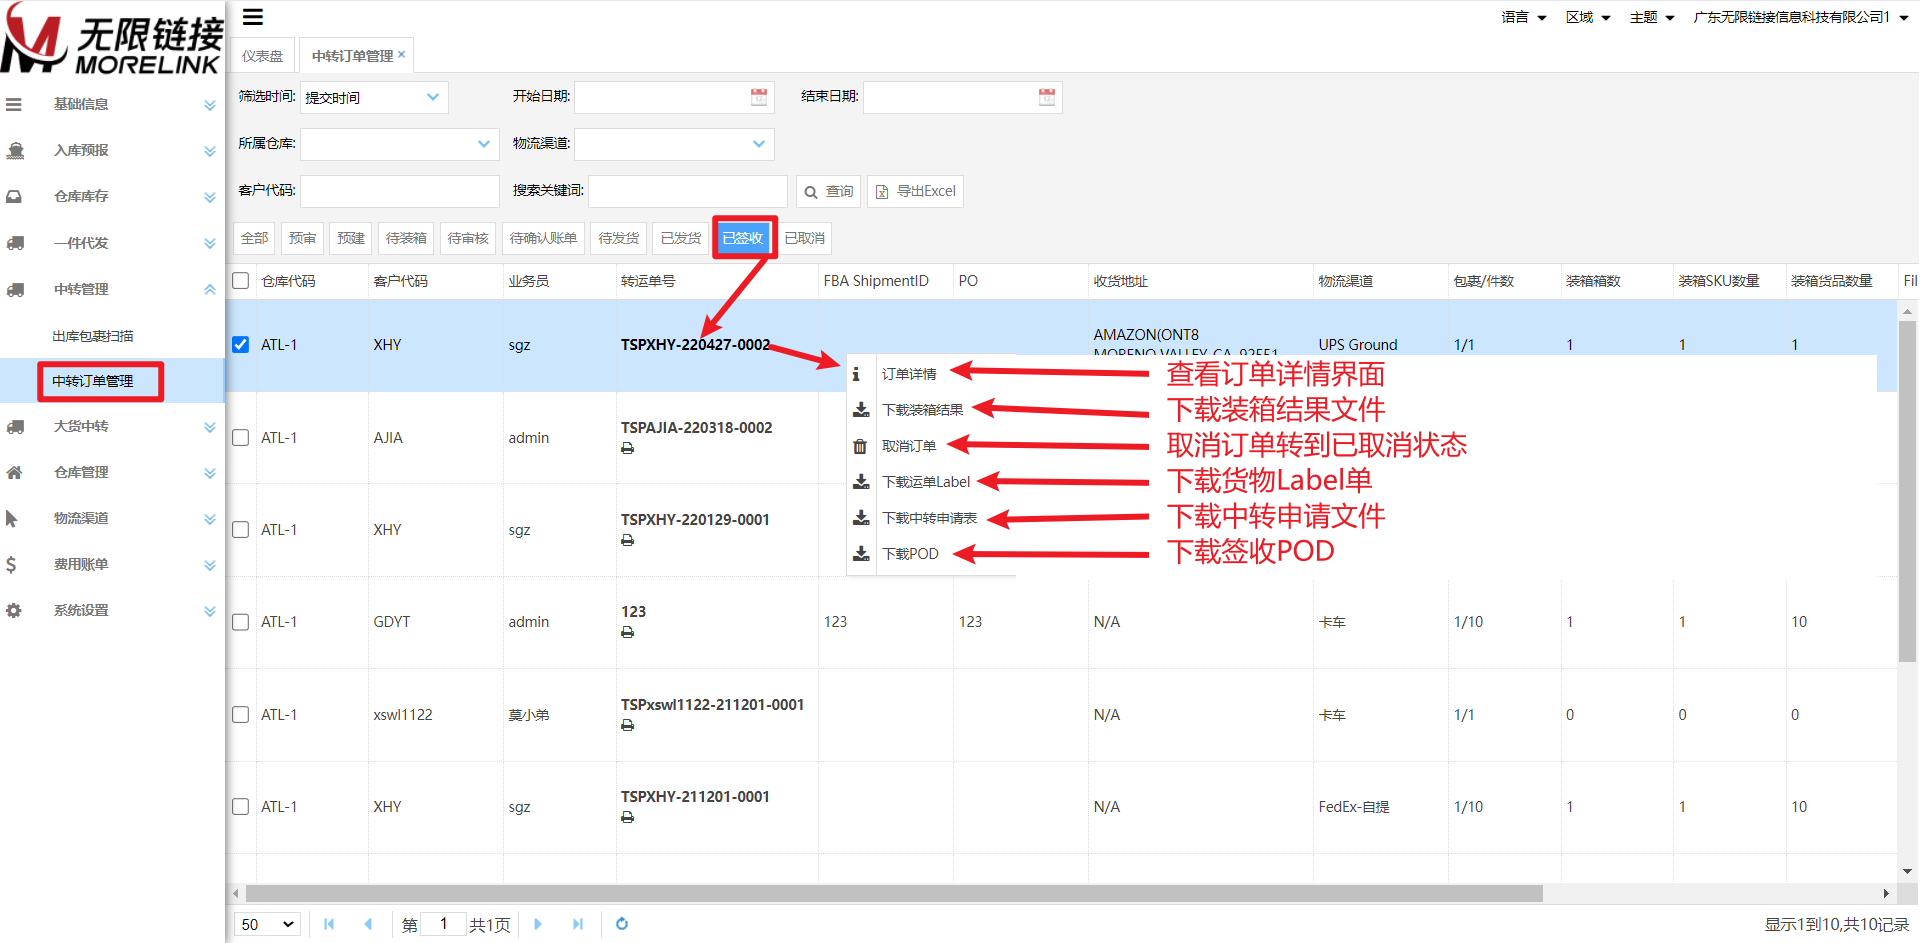Click 订单详情 info icon in menu

(x=856, y=374)
